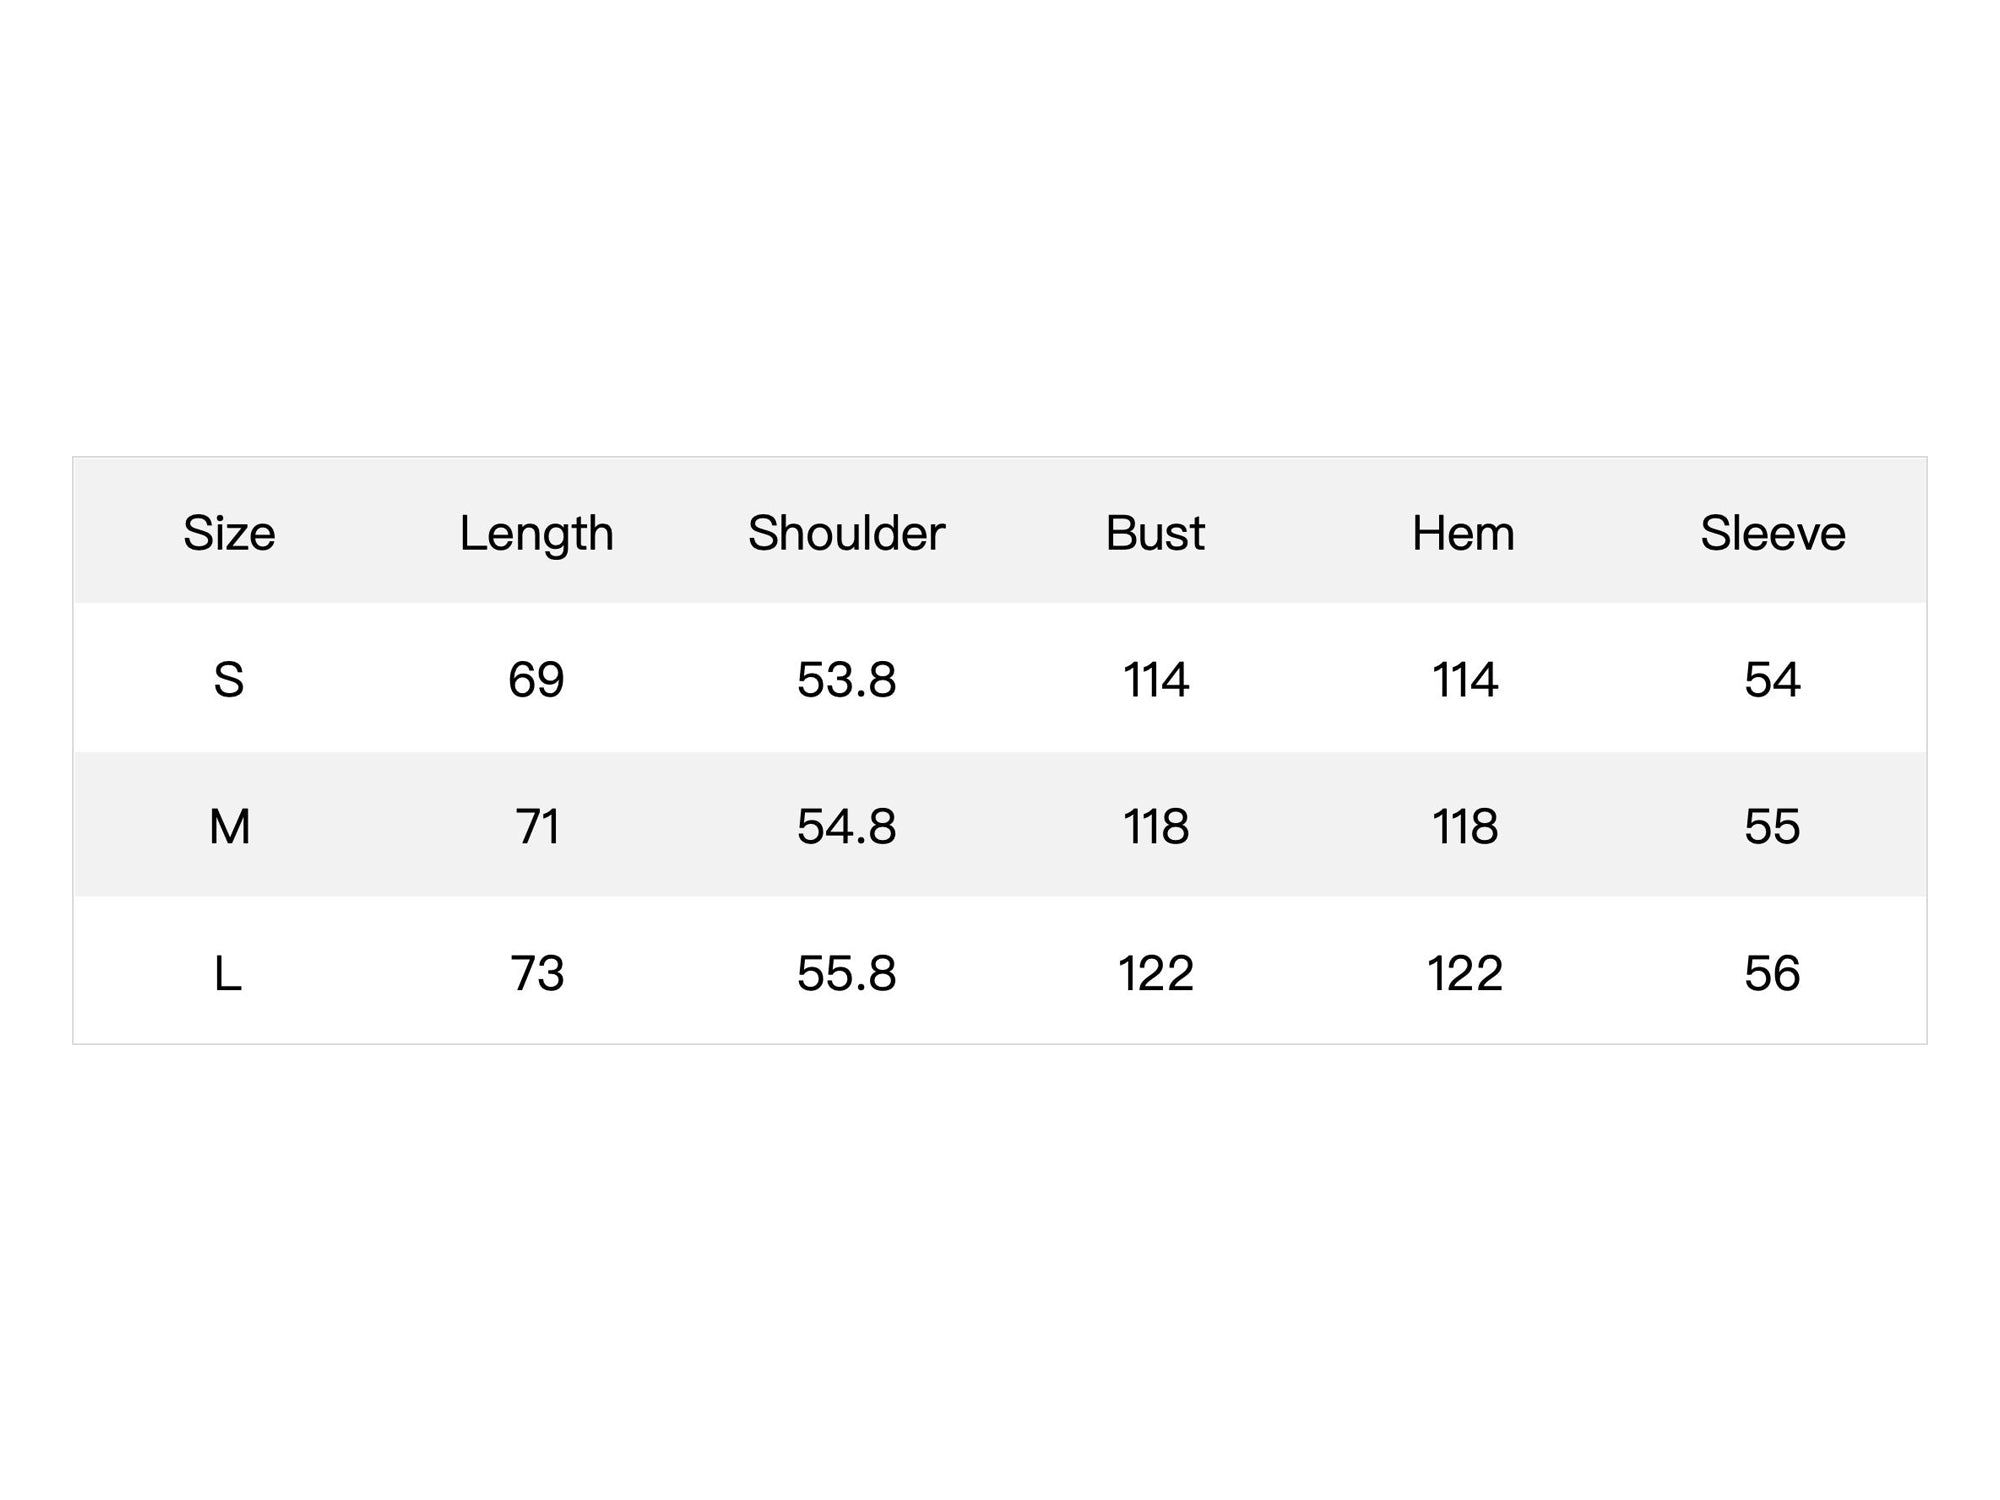Select length value 69

click(536, 680)
